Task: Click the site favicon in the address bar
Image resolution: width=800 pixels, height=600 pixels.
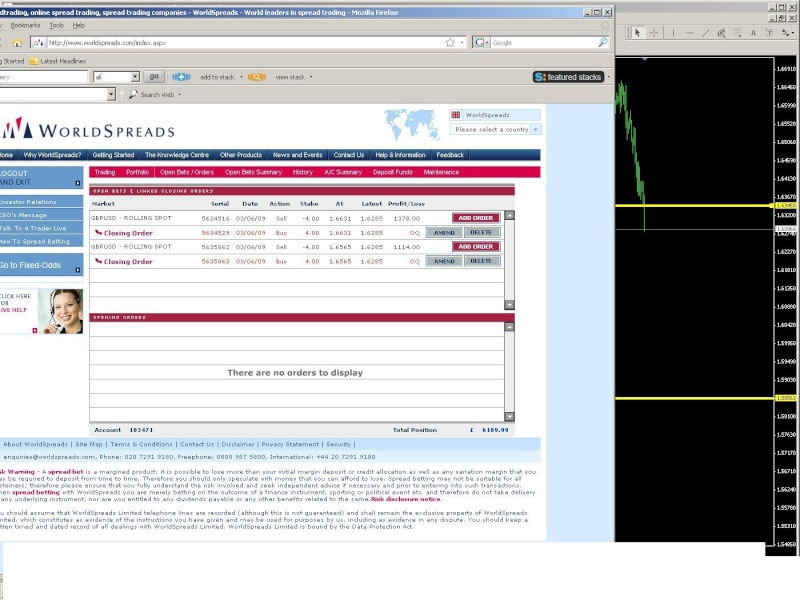Action: [x=38, y=43]
